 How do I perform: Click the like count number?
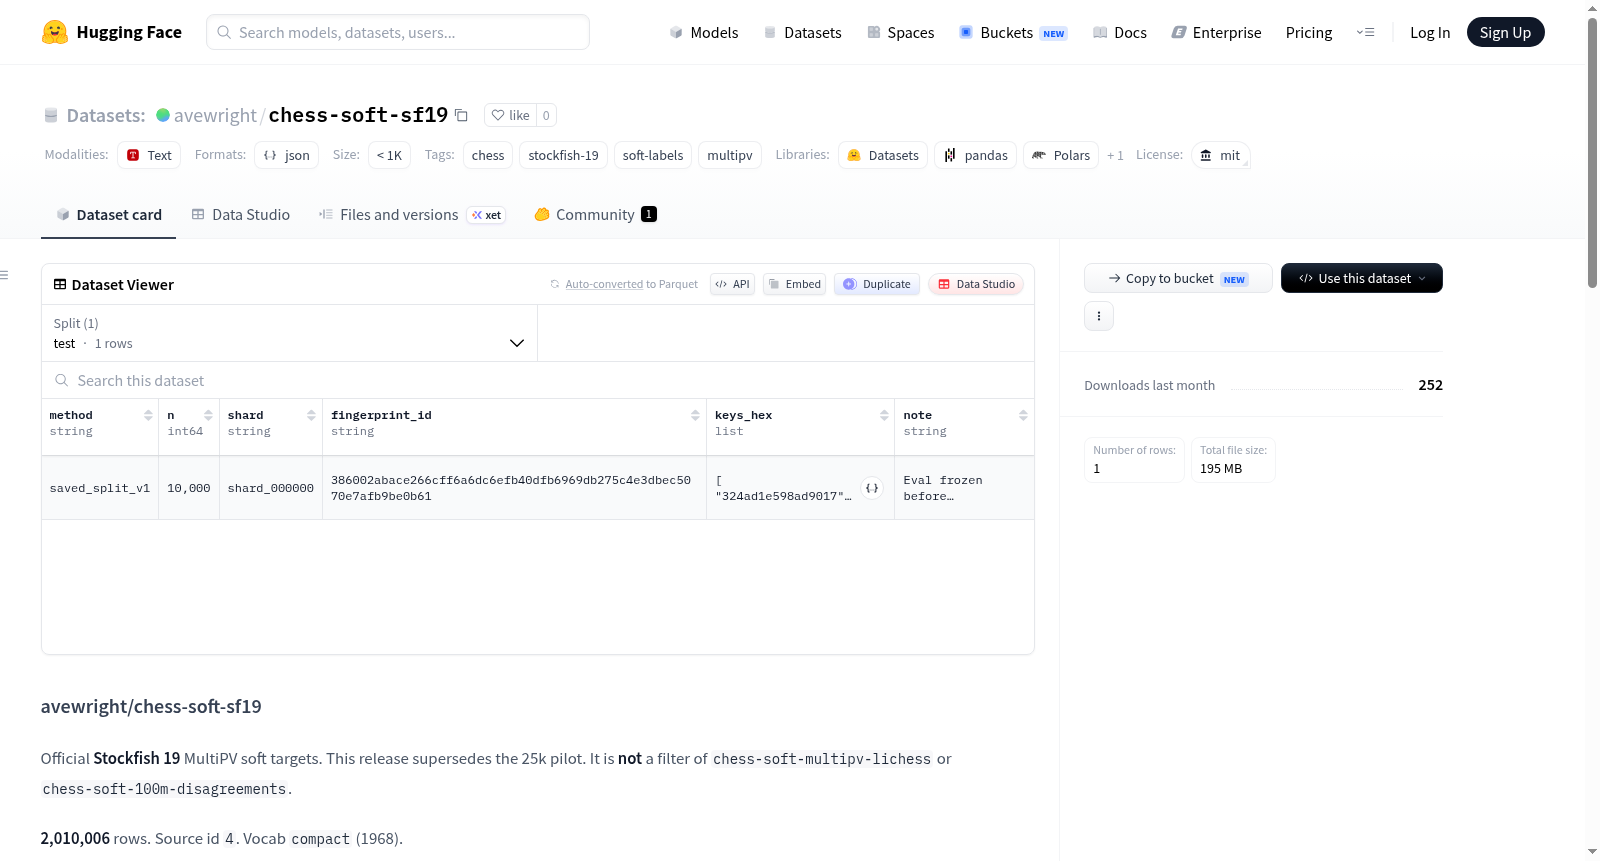546,115
